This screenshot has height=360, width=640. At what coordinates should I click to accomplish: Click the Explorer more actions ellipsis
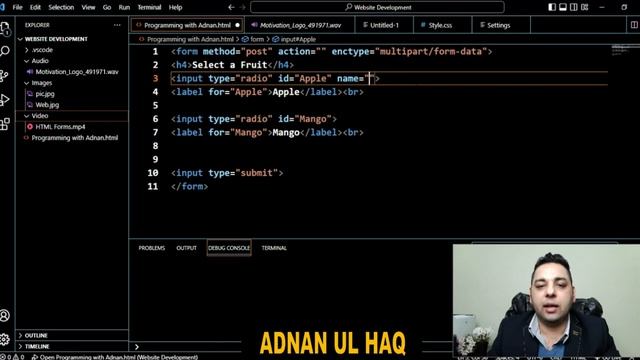tap(117, 25)
